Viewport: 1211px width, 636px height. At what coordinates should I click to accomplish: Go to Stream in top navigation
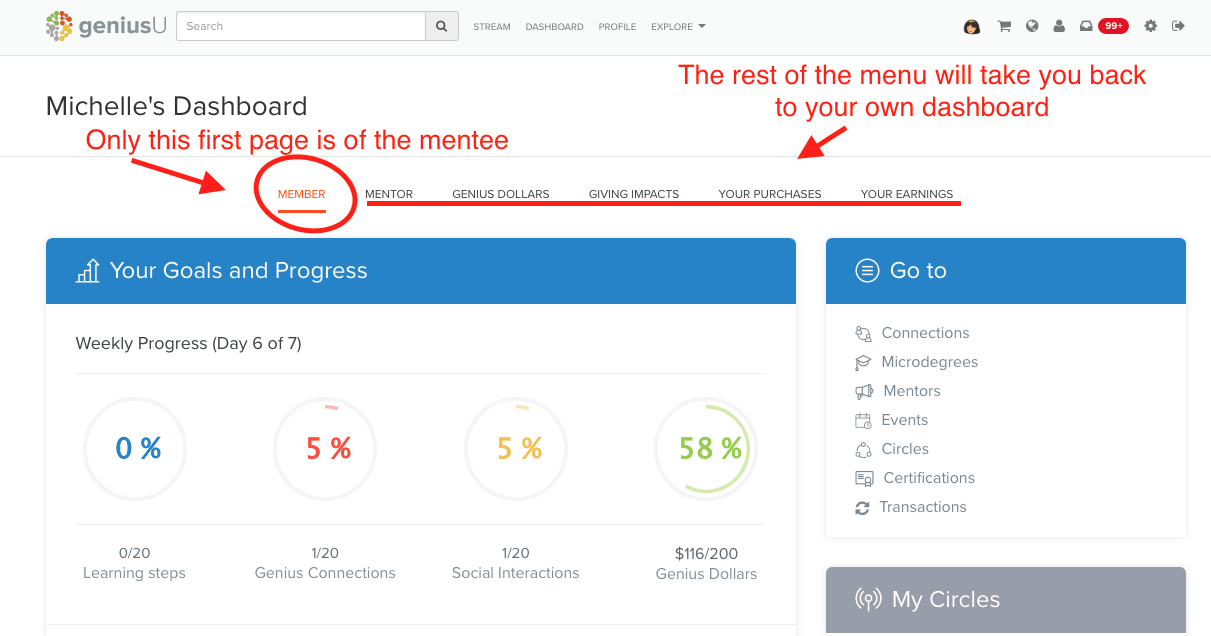point(492,27)
